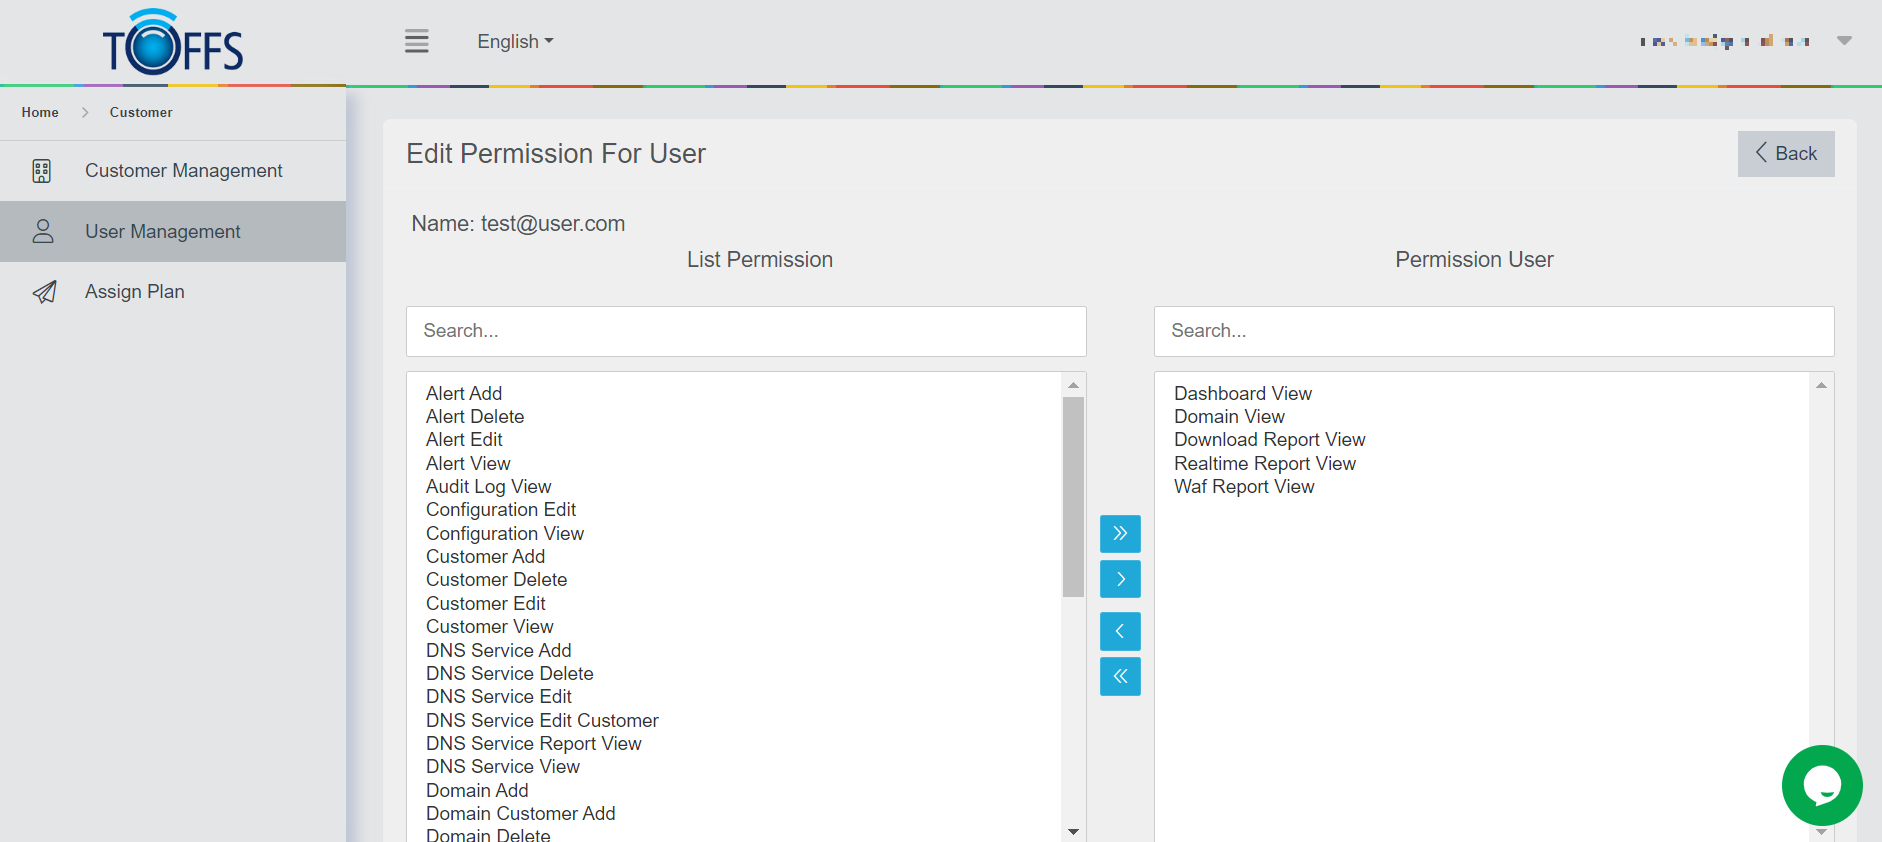Click the List Permission scrollbar thumb
This screenshot has height=842, width=1882.
pos(1073,496)
